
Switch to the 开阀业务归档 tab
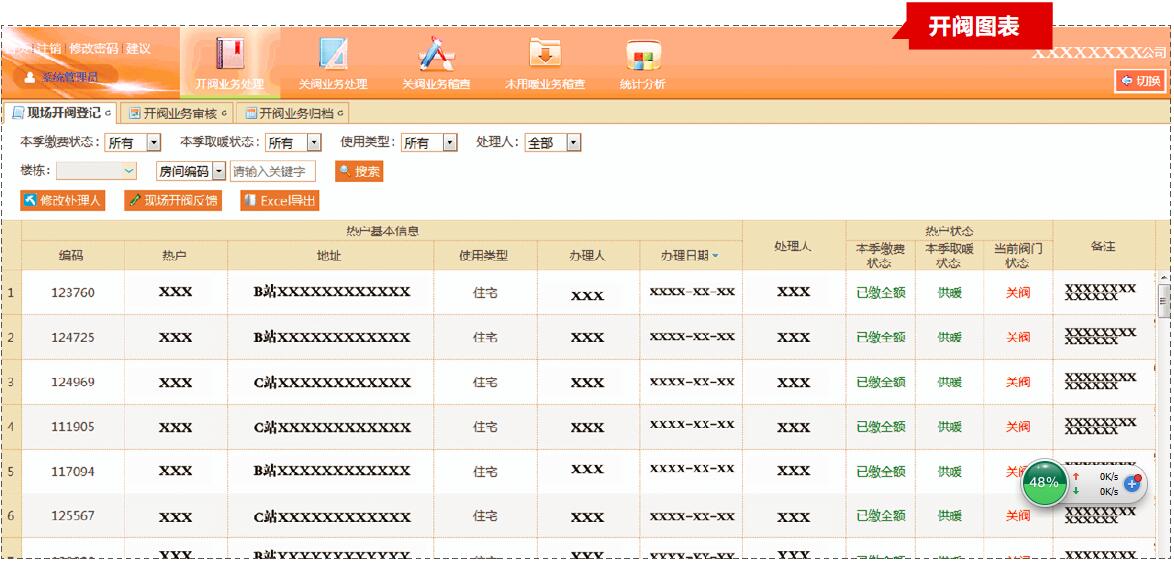point(294,113)
